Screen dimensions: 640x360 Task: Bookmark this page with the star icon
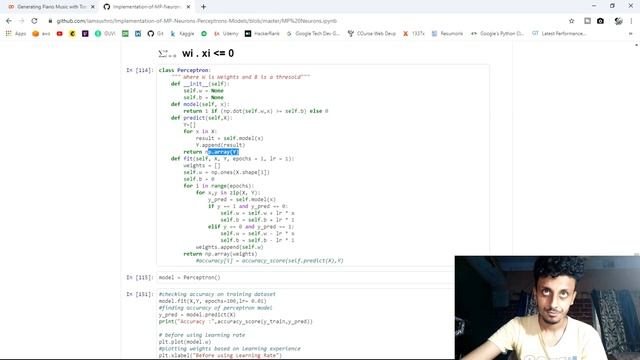pyautogui.click(x=571, y=21)
